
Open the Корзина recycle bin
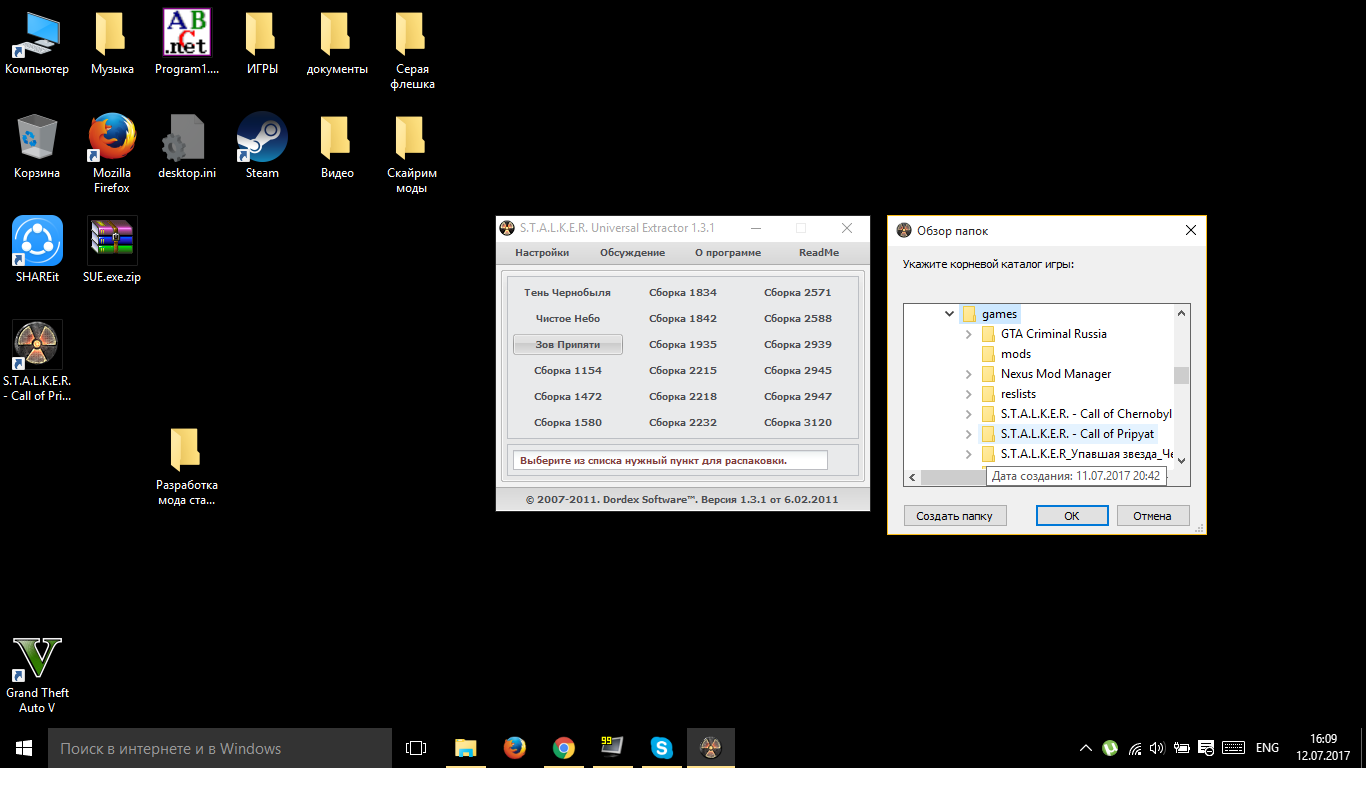37,148
